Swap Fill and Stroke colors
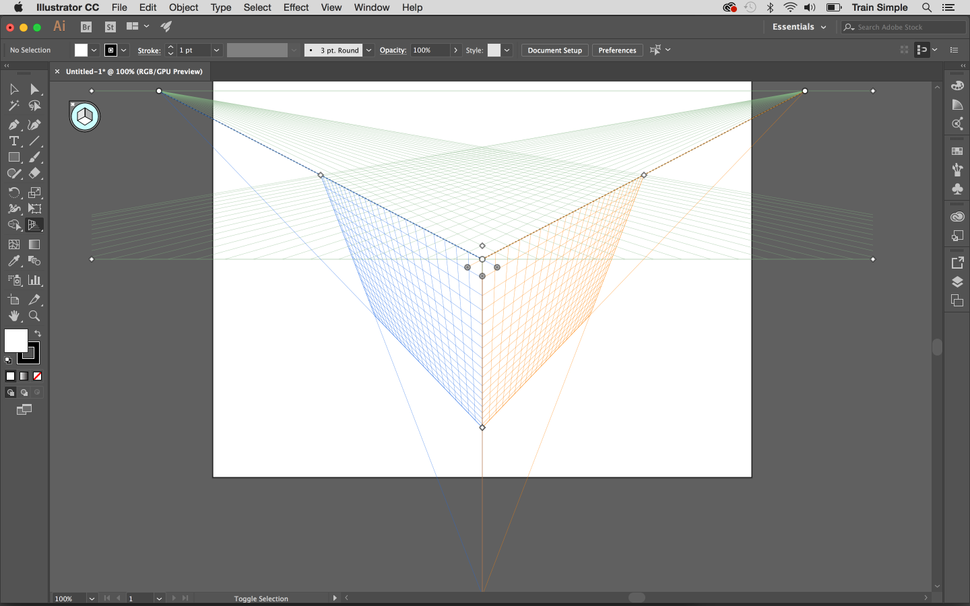 click(x=37, y=334)
